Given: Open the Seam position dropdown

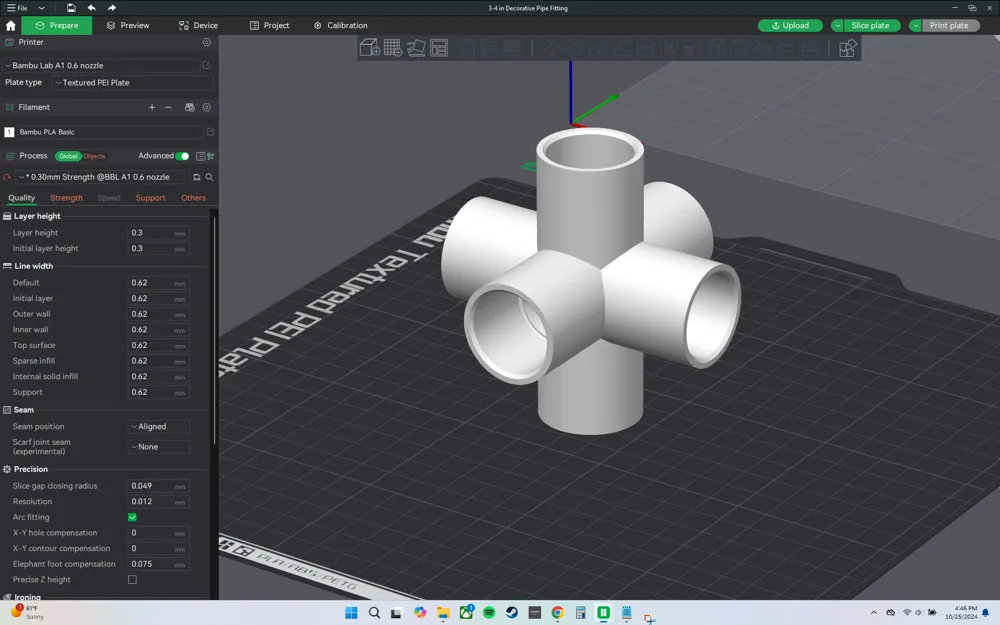Looking at the screenshot, I should [158, 426].
